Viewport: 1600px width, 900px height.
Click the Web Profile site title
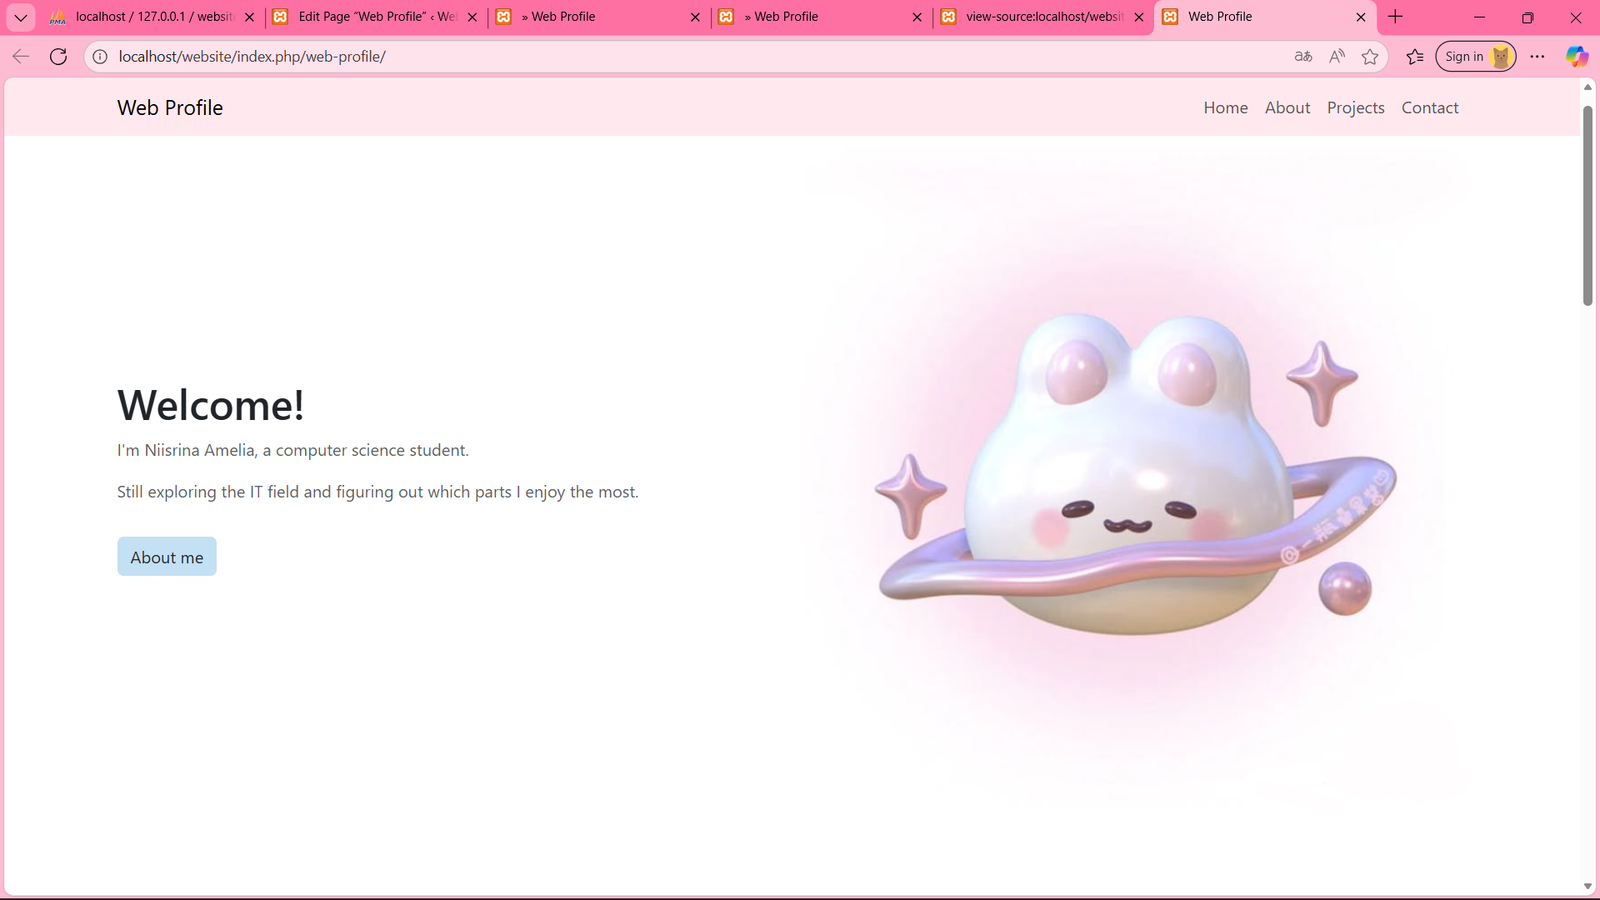click(x=170, y=107)
